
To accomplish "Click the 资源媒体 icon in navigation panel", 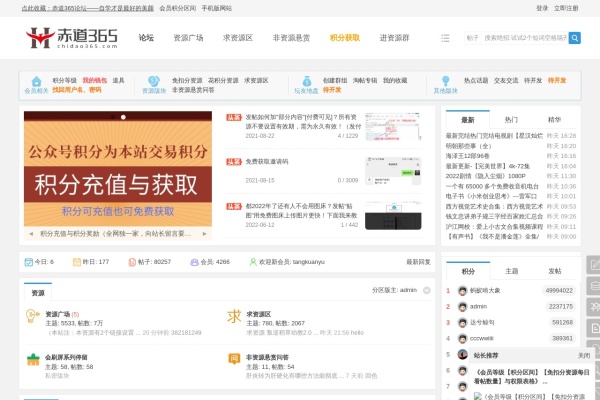I will click(x=154, y=81).
